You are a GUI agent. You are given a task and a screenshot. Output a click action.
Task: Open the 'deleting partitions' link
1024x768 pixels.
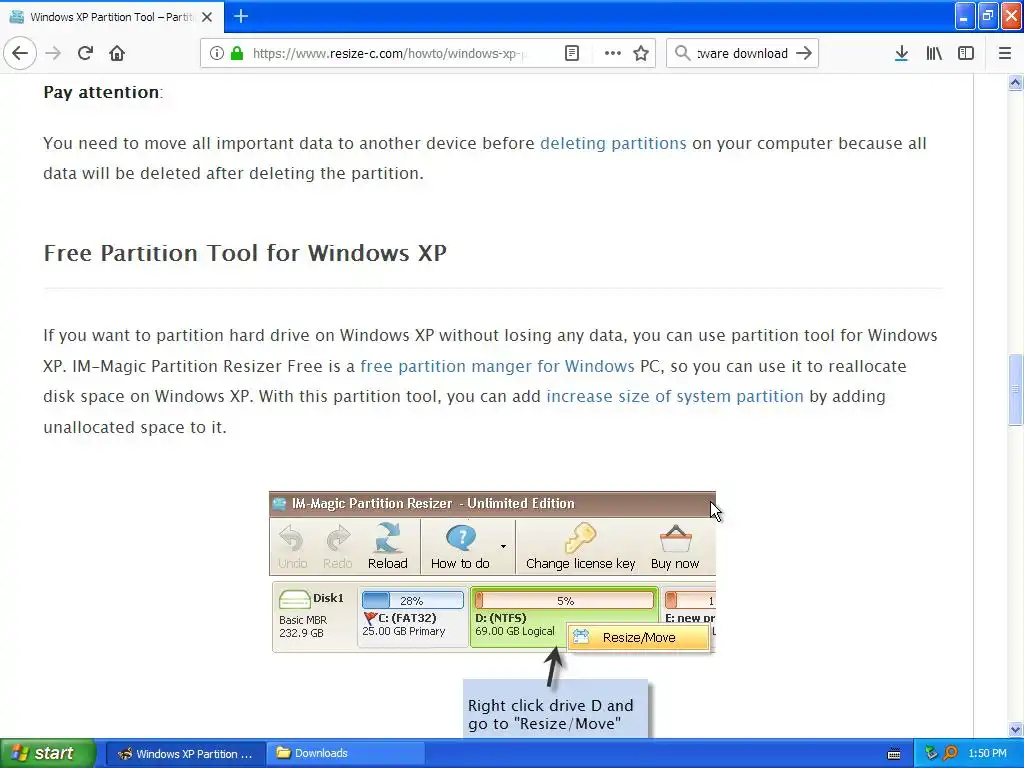[x=613, y=143]
